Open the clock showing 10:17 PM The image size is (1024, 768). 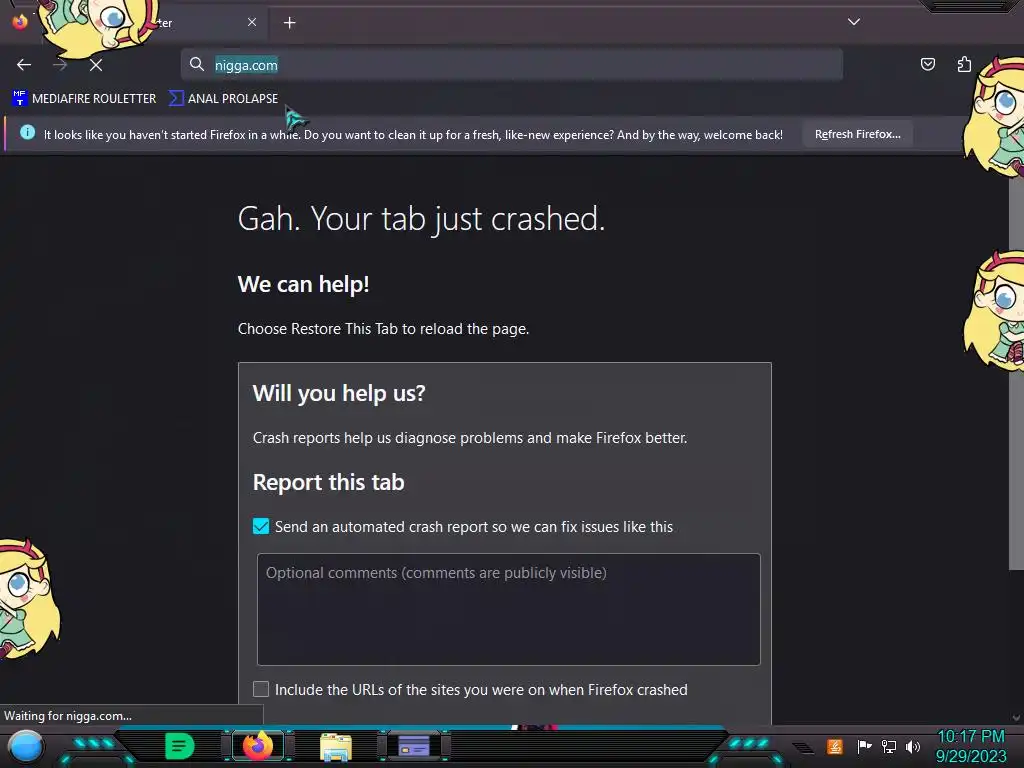tap(971, 746)
